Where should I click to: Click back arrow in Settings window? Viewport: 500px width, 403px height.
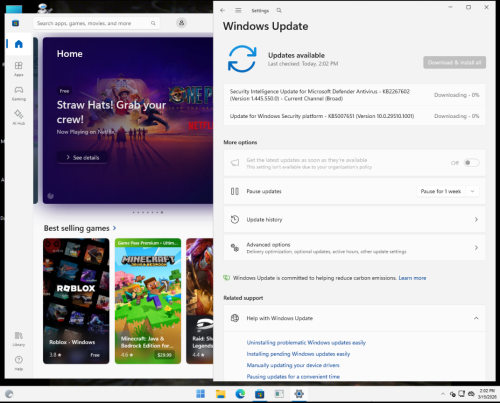(222, 10)
